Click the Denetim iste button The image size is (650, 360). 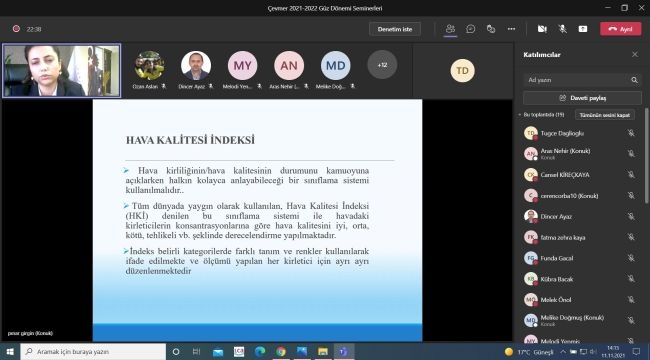[395, 29]
